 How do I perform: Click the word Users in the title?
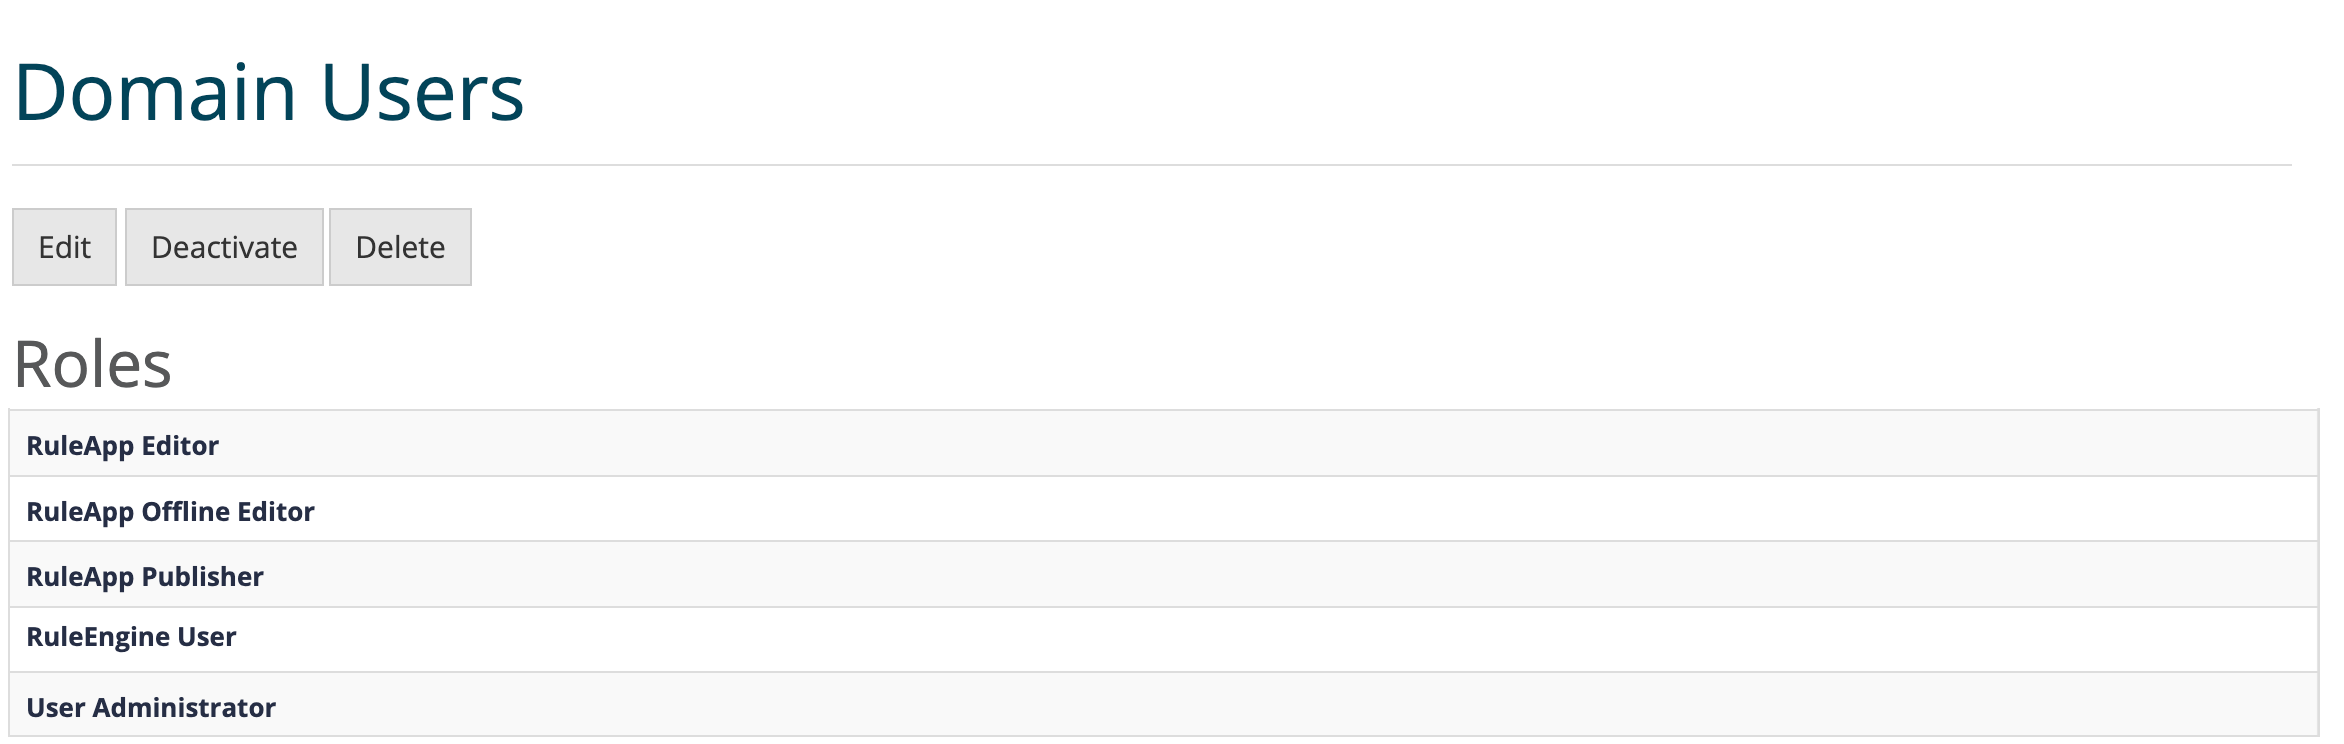coord(422,93)
